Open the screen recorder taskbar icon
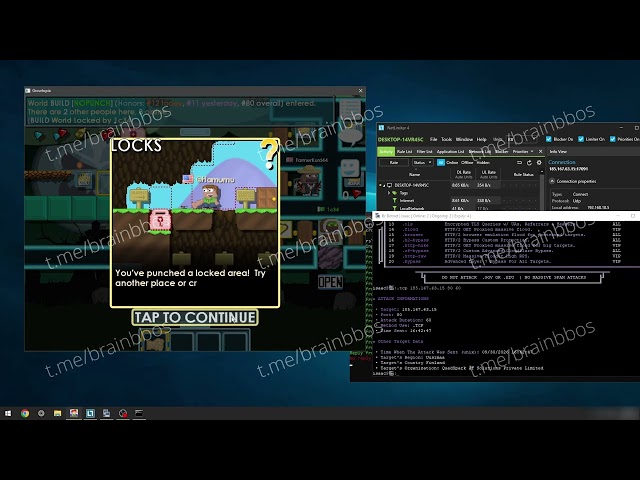Viewport: 640px width, 480px height. [123, 413]
